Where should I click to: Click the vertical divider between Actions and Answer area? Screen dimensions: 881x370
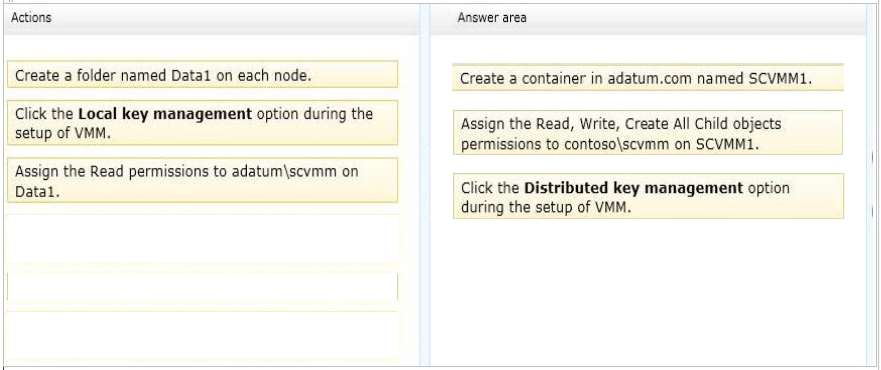coord(425,185)
